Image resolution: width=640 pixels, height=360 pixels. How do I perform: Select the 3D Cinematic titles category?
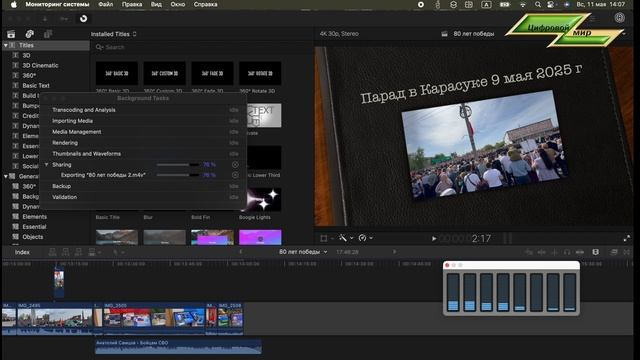tap(40, 65)
